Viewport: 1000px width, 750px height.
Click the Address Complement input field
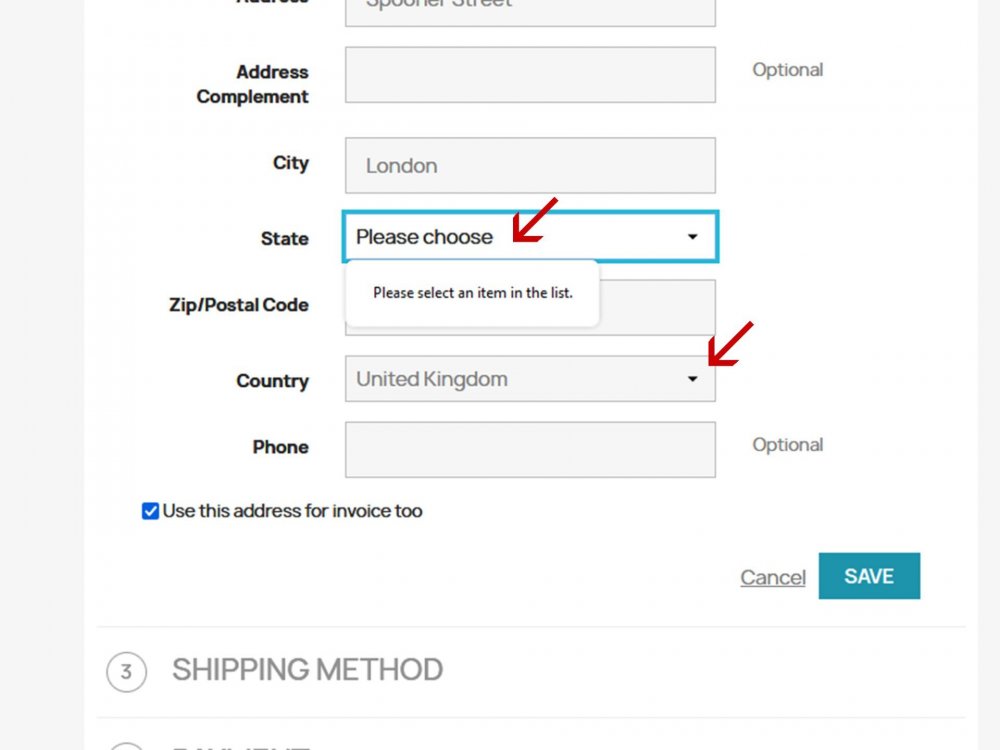tap(530, 74)
